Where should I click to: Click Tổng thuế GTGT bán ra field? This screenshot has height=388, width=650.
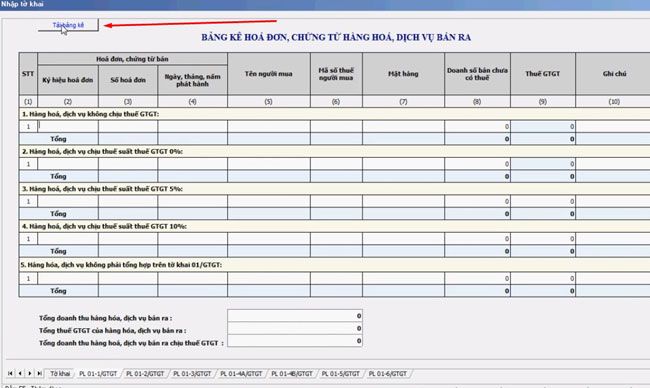(295, 328)
